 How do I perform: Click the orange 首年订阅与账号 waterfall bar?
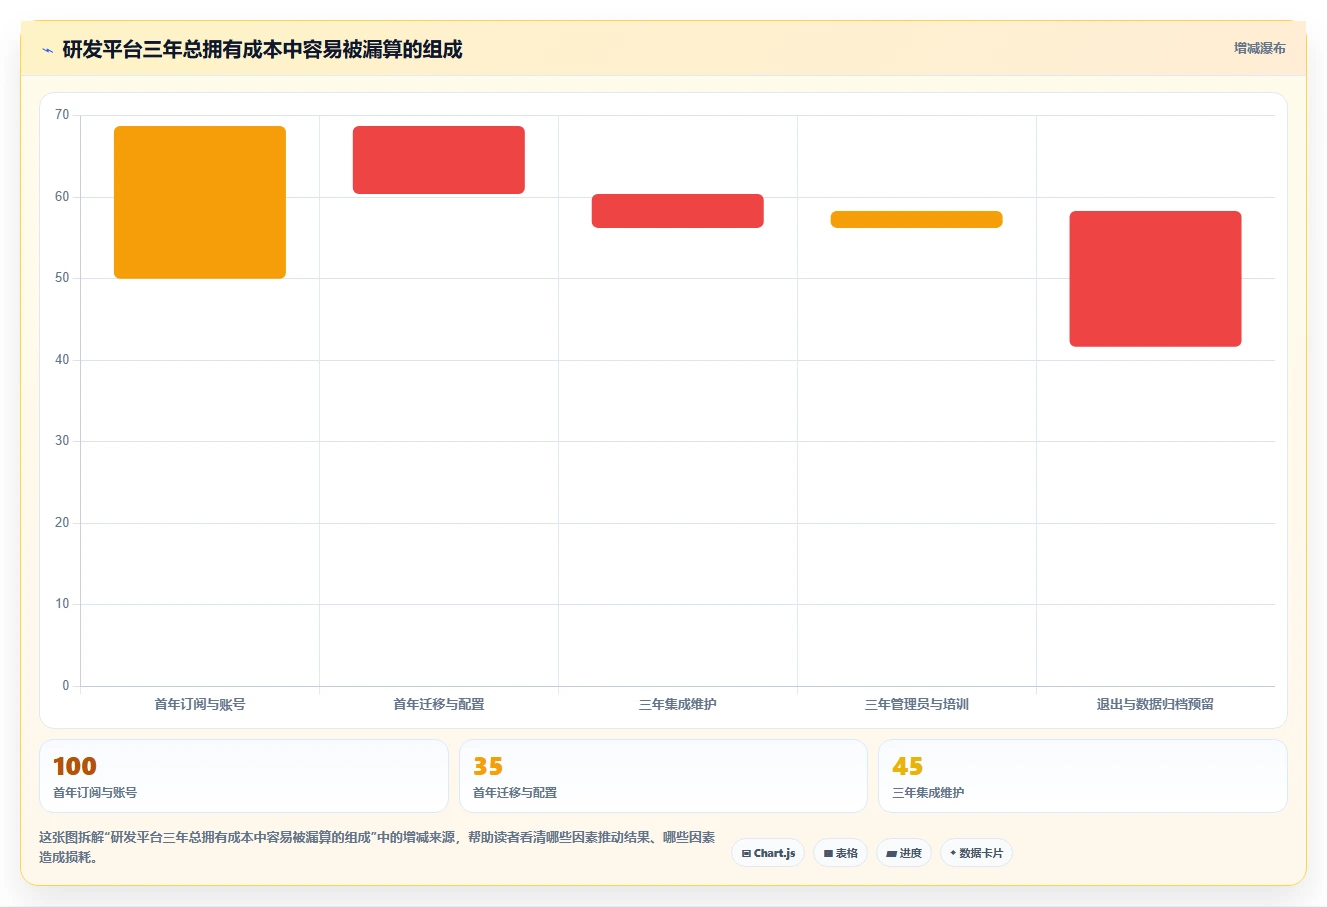point(200,202)
